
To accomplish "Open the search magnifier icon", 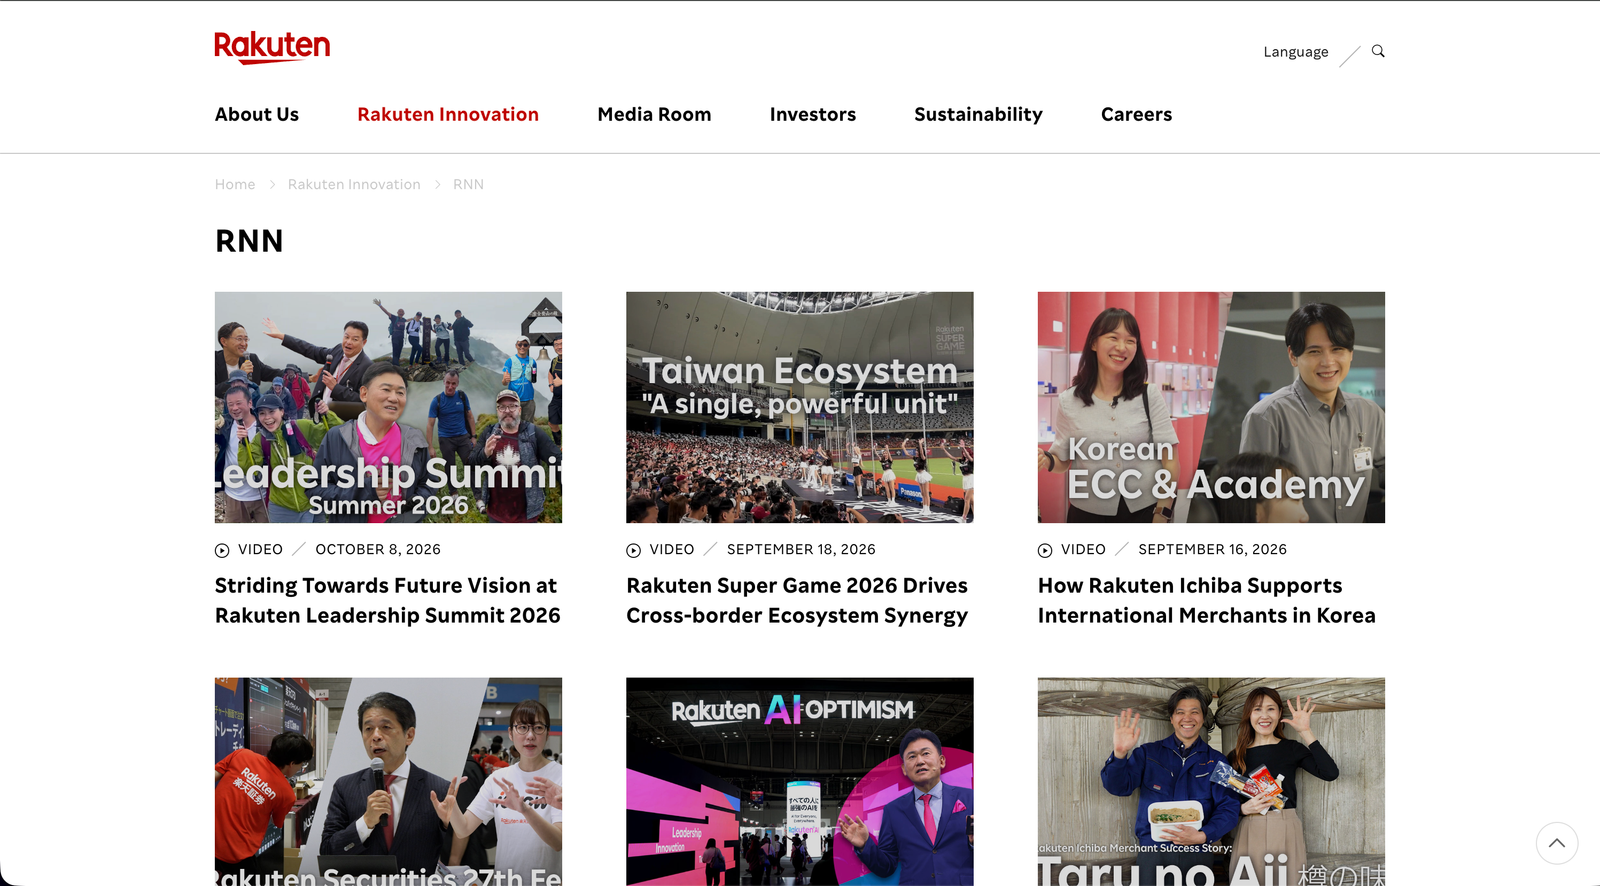I will [1378, 51].
